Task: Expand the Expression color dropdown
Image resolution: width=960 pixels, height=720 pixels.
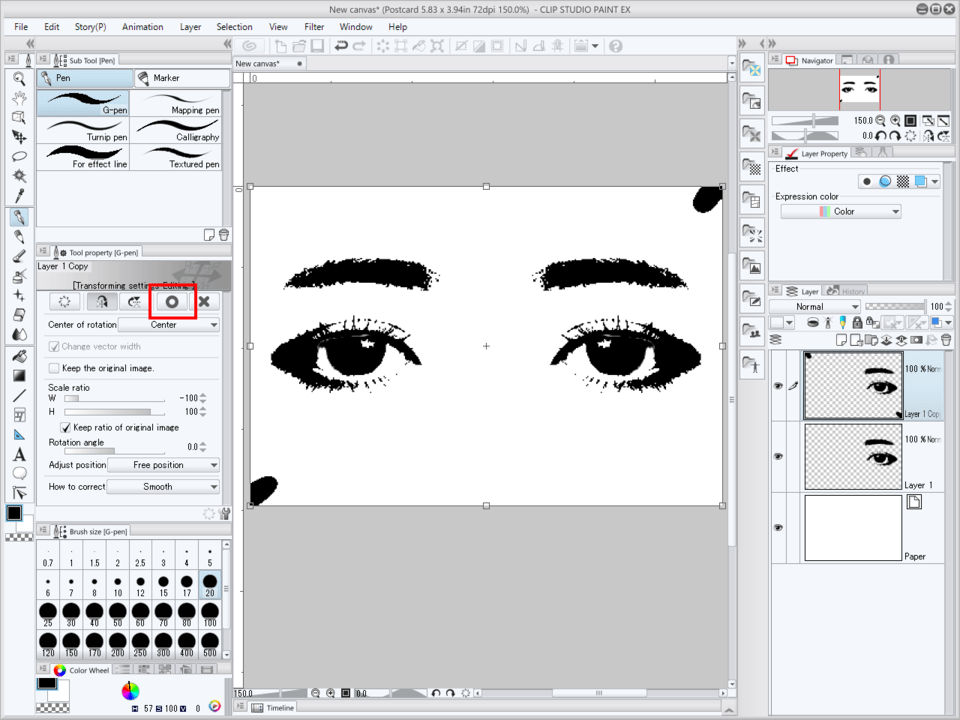Action: (841, 212)
